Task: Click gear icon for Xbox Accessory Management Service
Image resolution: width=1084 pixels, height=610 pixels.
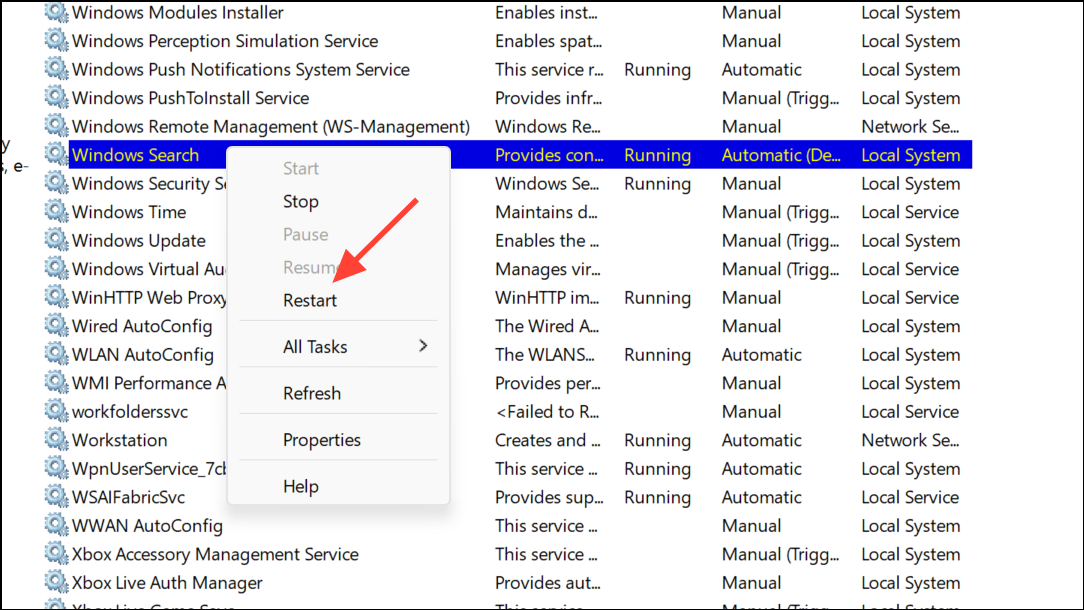Action: tap(57, 553)
